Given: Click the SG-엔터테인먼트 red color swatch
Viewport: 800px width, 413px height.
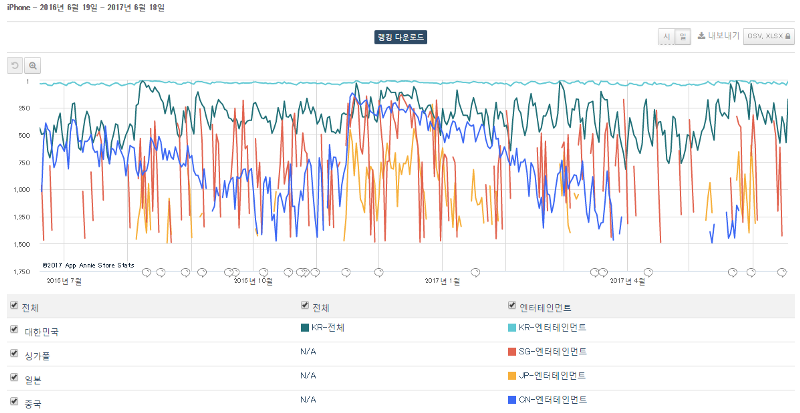Looking at the screenshot, I should (x=512, y=352).
